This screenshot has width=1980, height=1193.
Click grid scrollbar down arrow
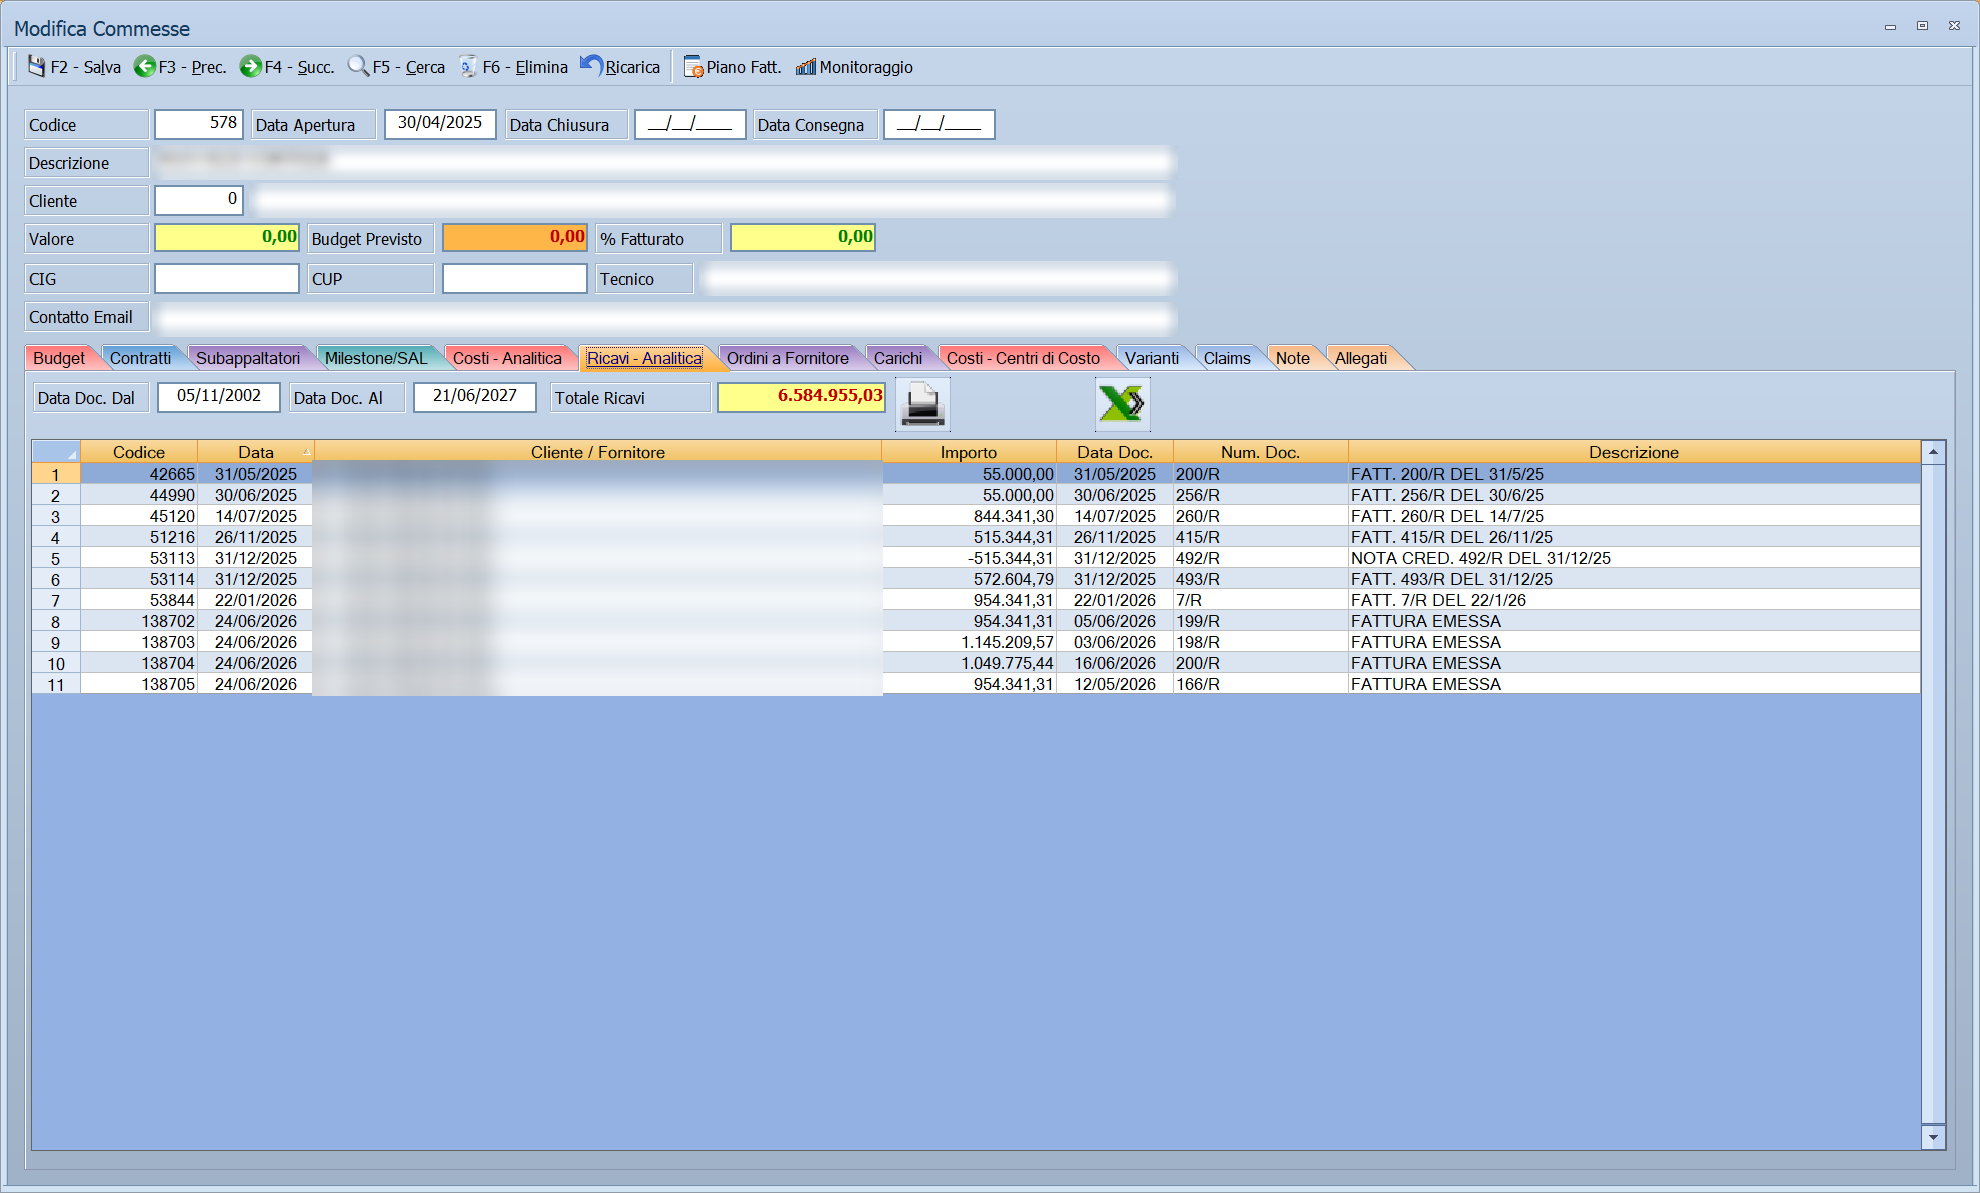[1933, 1137]
